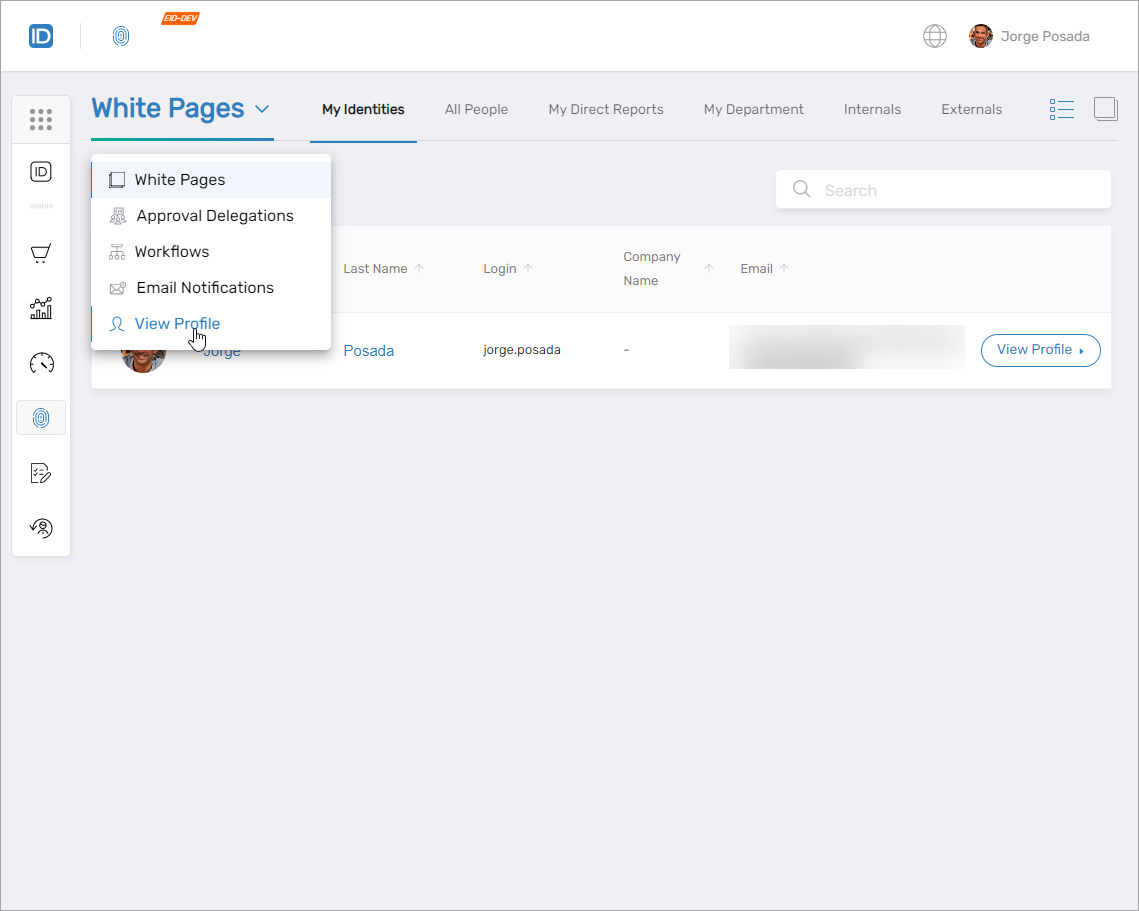The width and height of the screenshot is (1139, 911).
Task: Open the tasks checklist sidebar icon
Action: pyautogui.click(x=40, y=472)
